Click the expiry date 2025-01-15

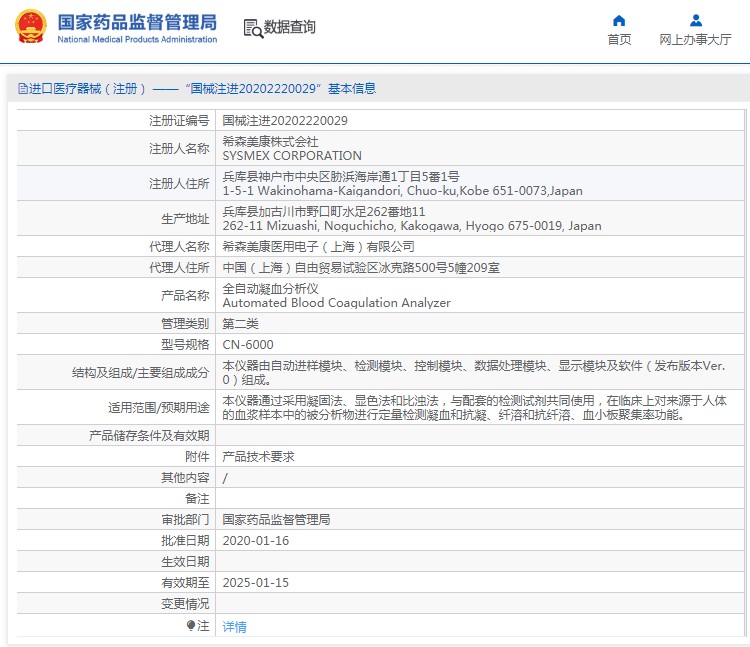[255, 582]
